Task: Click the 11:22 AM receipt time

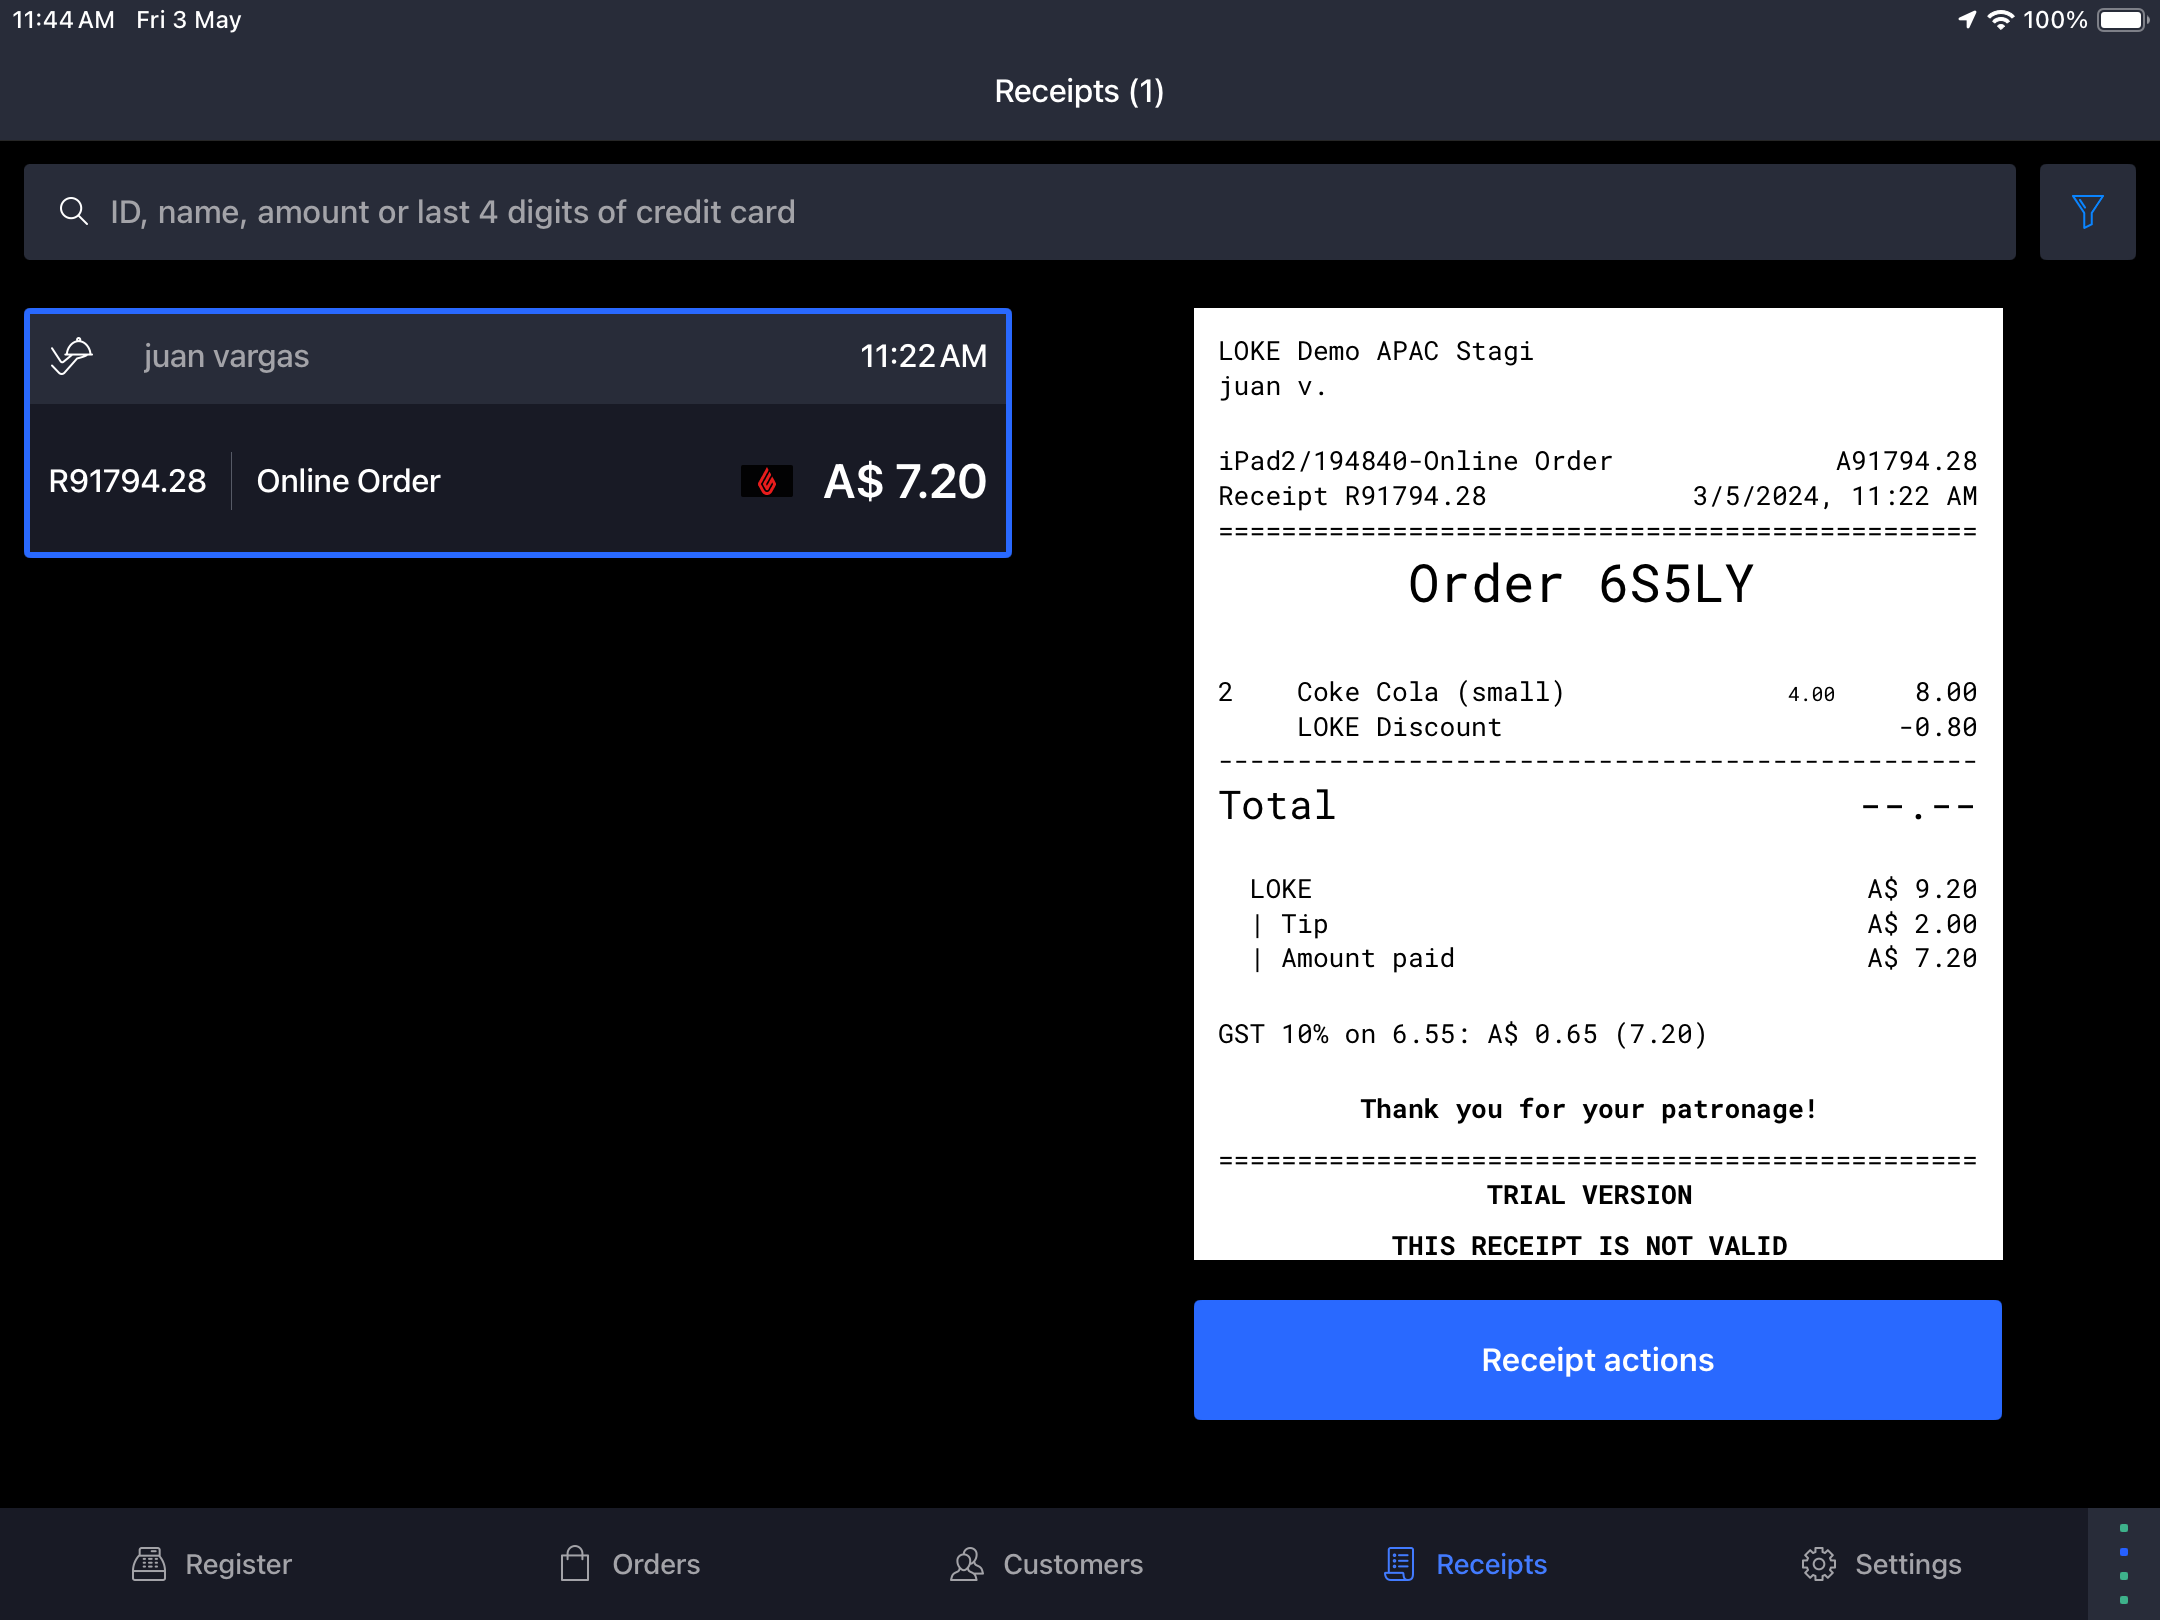Action: tap(923, 356)
